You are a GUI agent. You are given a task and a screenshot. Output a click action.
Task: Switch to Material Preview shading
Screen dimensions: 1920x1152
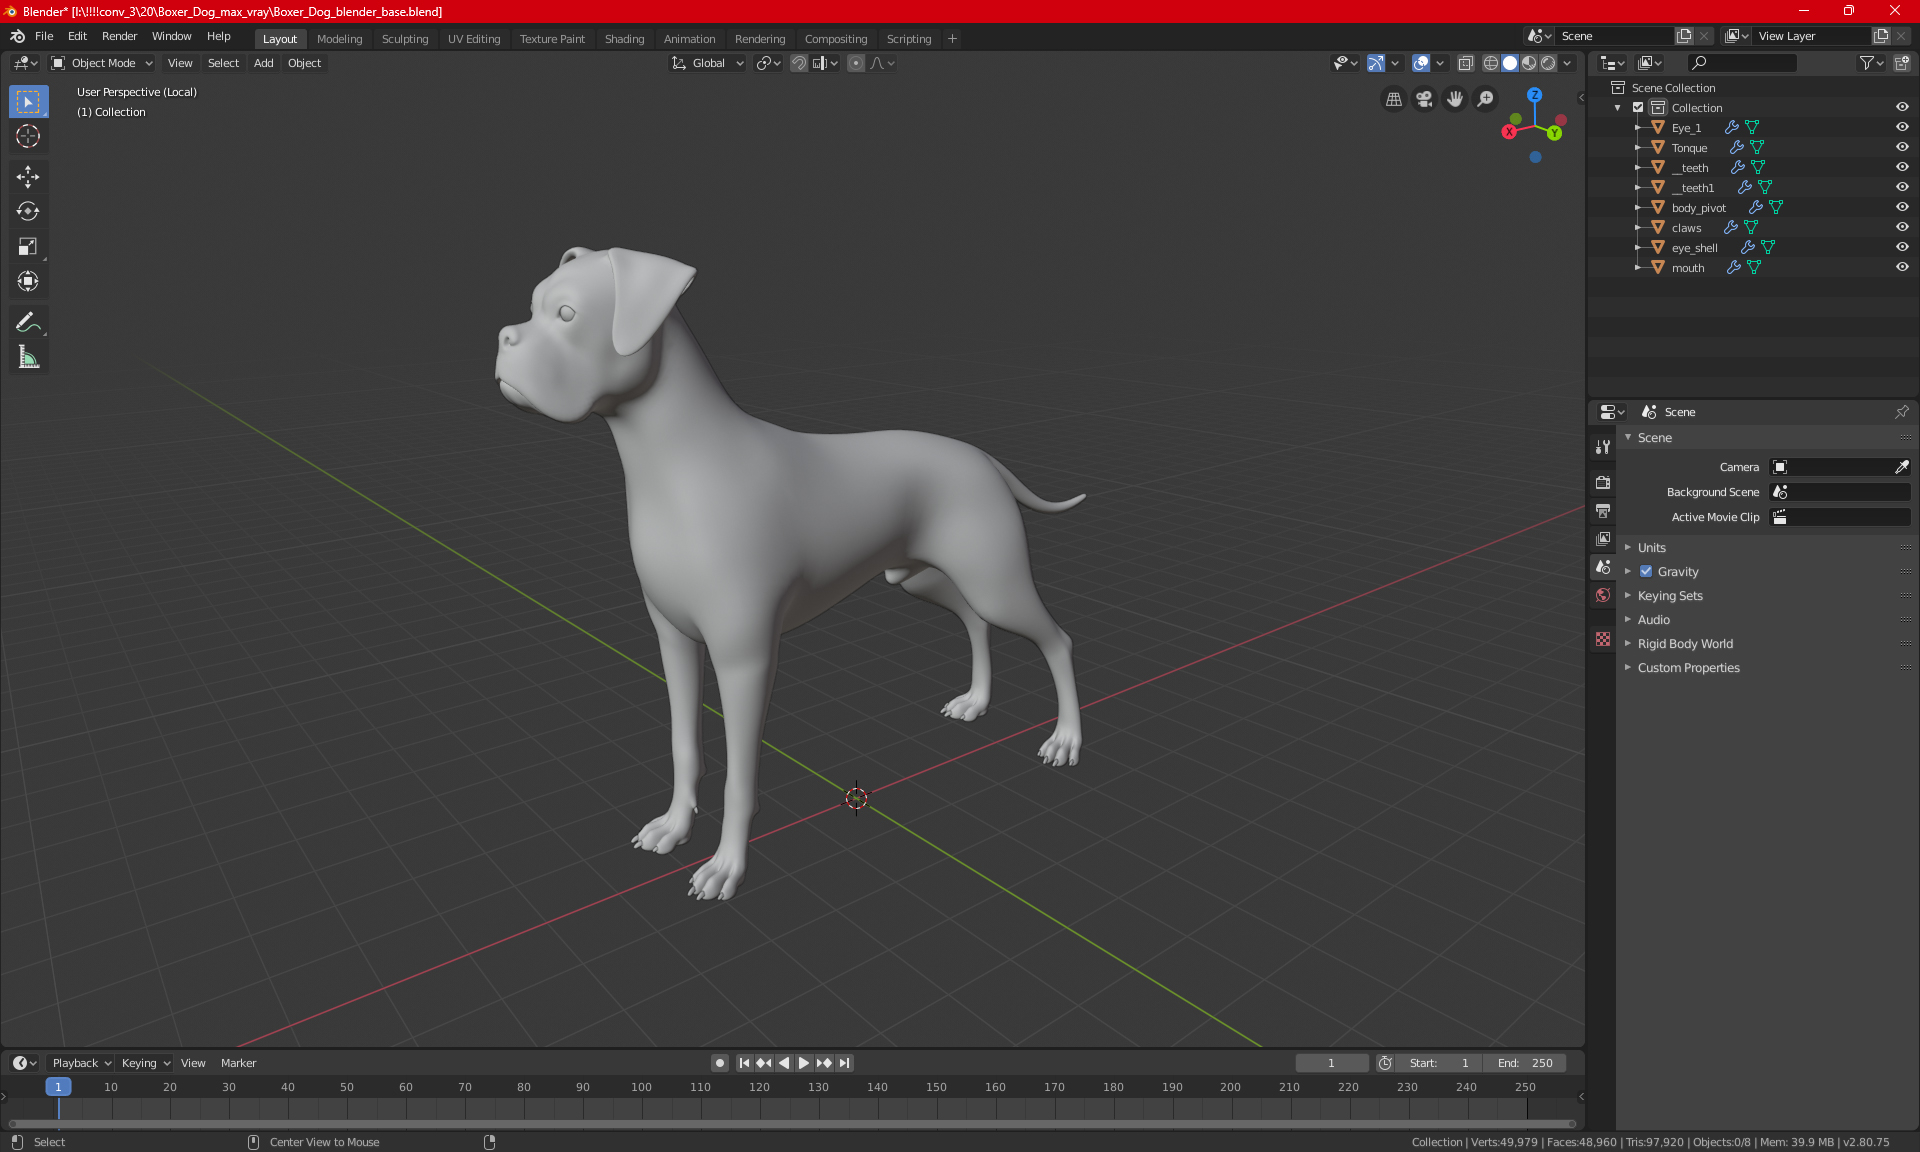click(x=1529, y=63)
